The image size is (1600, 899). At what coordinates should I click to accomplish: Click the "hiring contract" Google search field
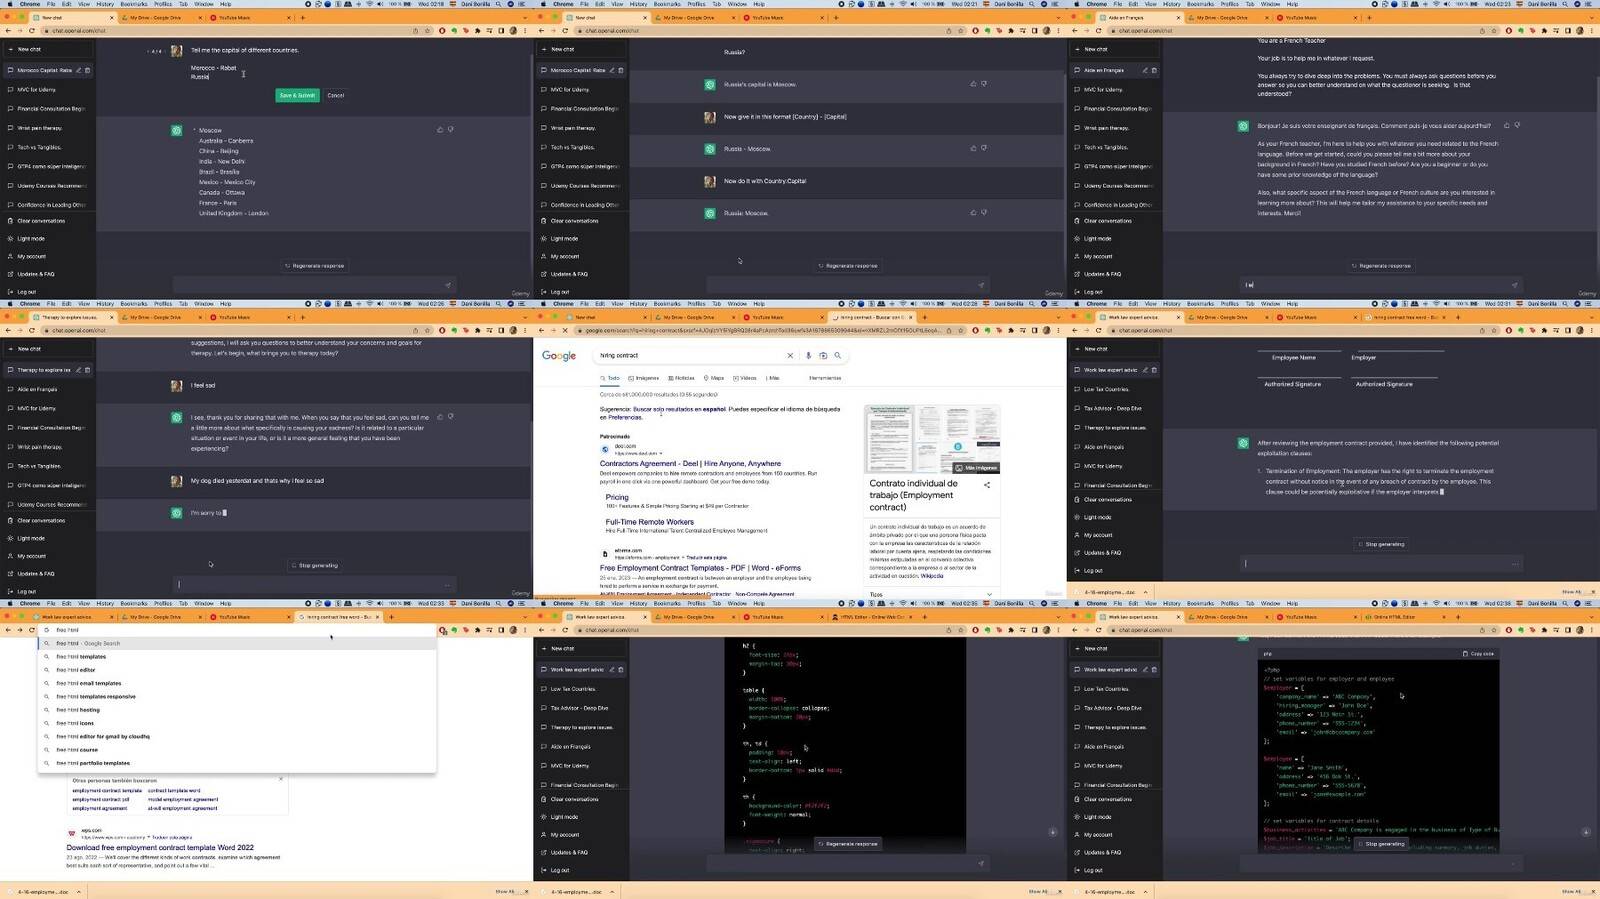coord(690,355)
